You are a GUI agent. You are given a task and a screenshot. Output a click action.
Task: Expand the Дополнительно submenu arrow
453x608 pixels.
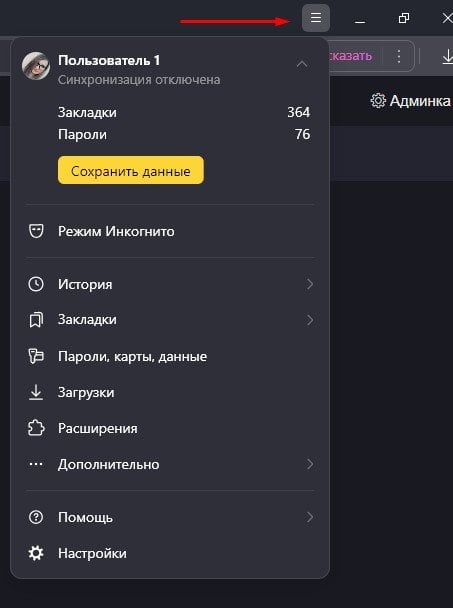click(x=309, y=464)
